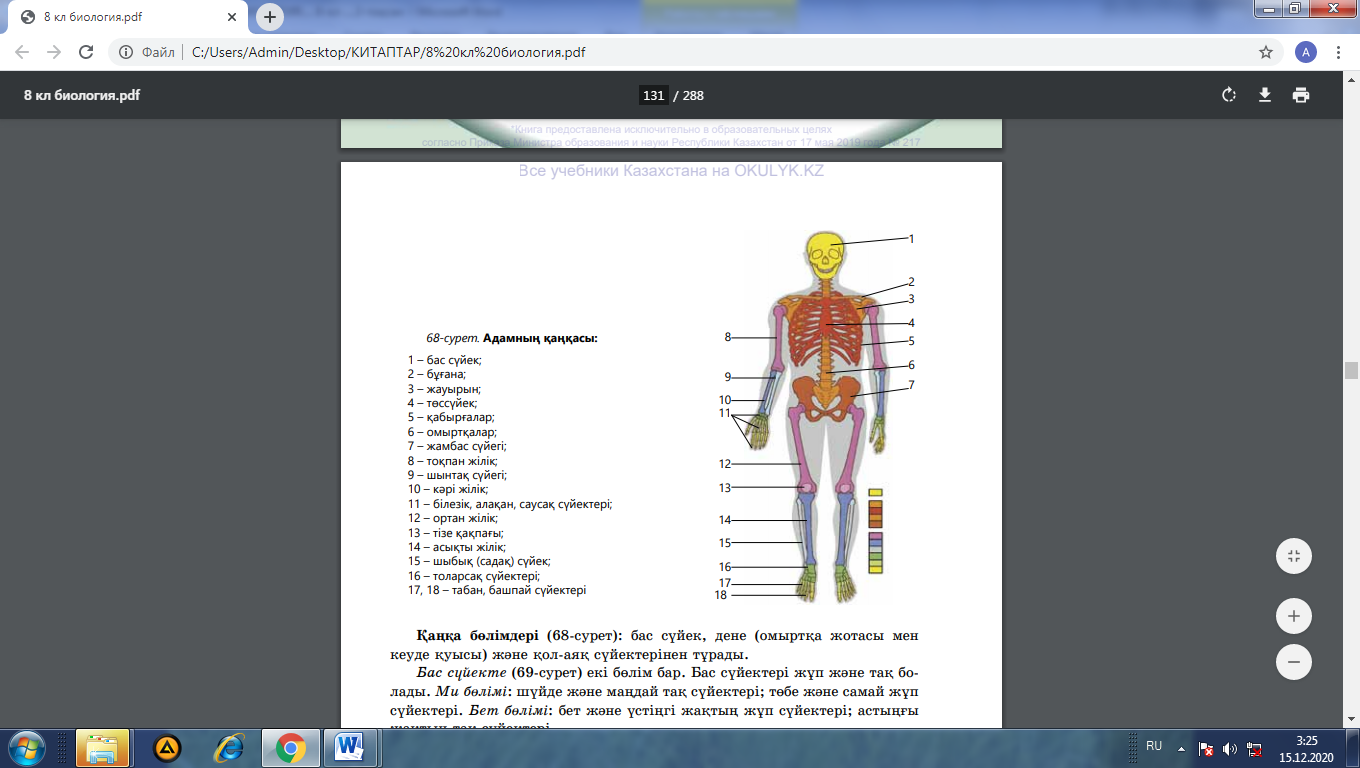Viewport: 1360px width, 768px height.
Task: Rotate the PDF clockwise
Action: pos(1229,95)
